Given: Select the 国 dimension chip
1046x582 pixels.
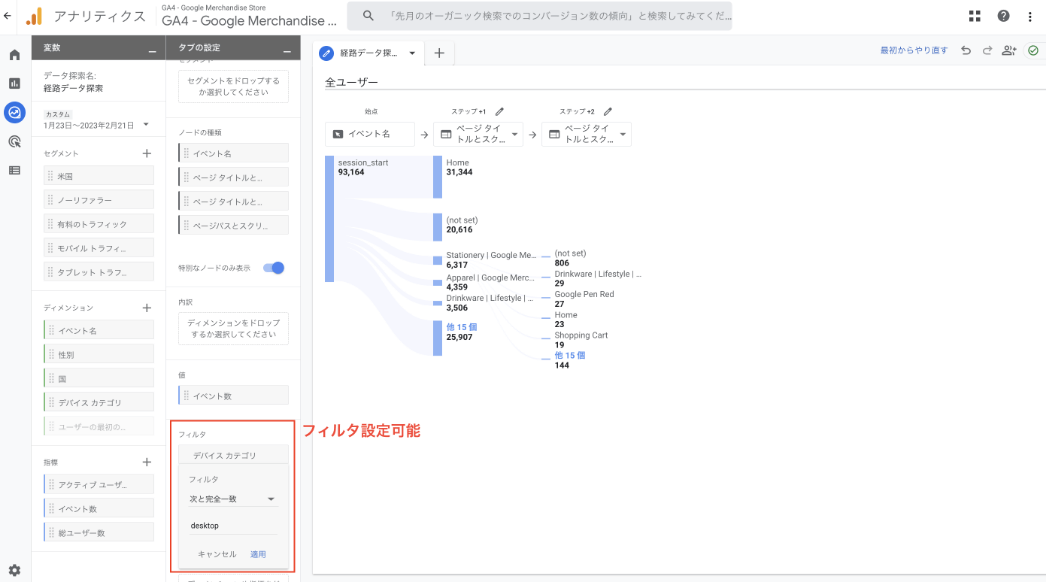Looking at the screenshot, I should tap(99, 378).
